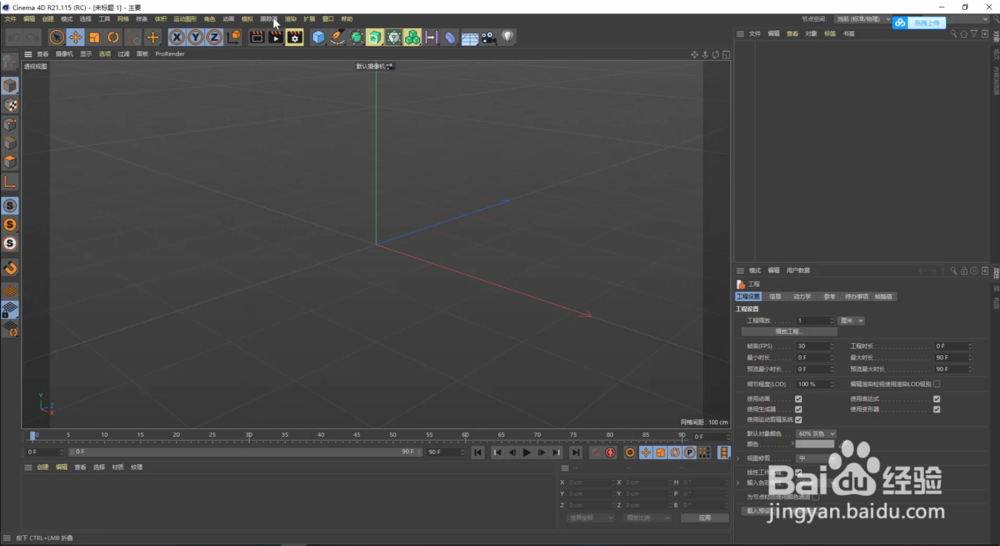Open the ProRender viewport menu
This screenshot has height=546, width=1000.
pyautogui.click(x=170, y=54)
